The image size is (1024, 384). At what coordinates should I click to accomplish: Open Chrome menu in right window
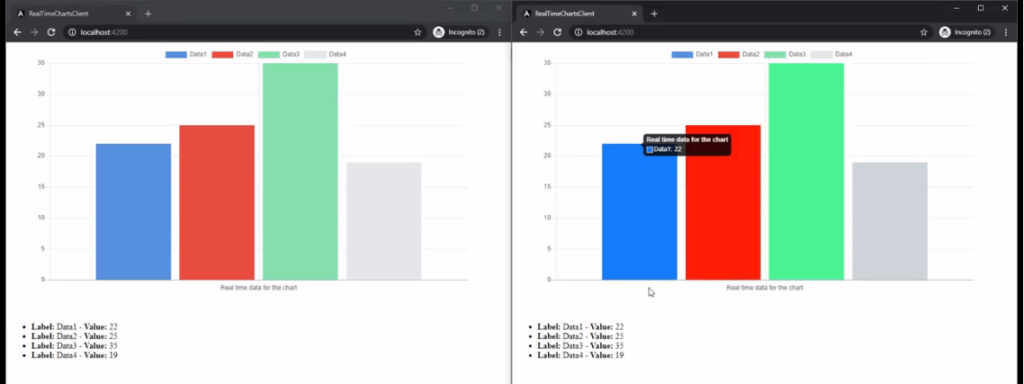(1006, 32)
